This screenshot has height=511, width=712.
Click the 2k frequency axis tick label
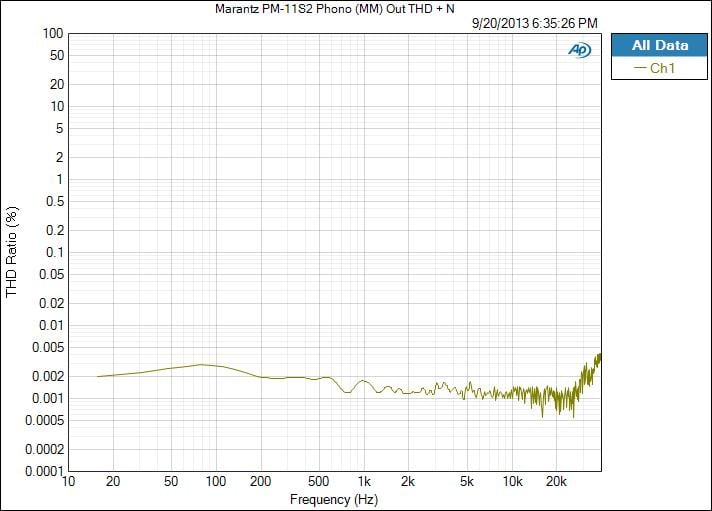(x=409, y=482)
